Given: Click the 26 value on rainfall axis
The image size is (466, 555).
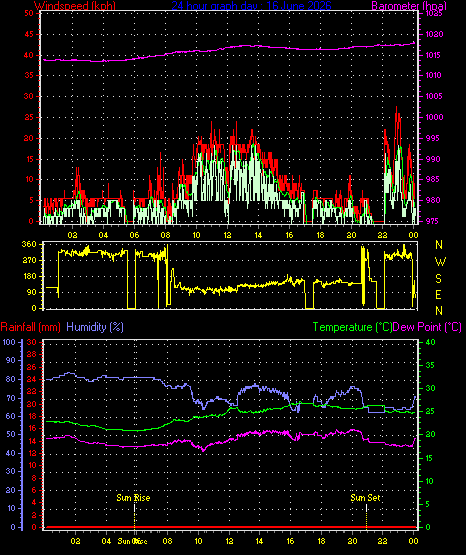Looking at the screenshot, I should click(x=32, y=367).
